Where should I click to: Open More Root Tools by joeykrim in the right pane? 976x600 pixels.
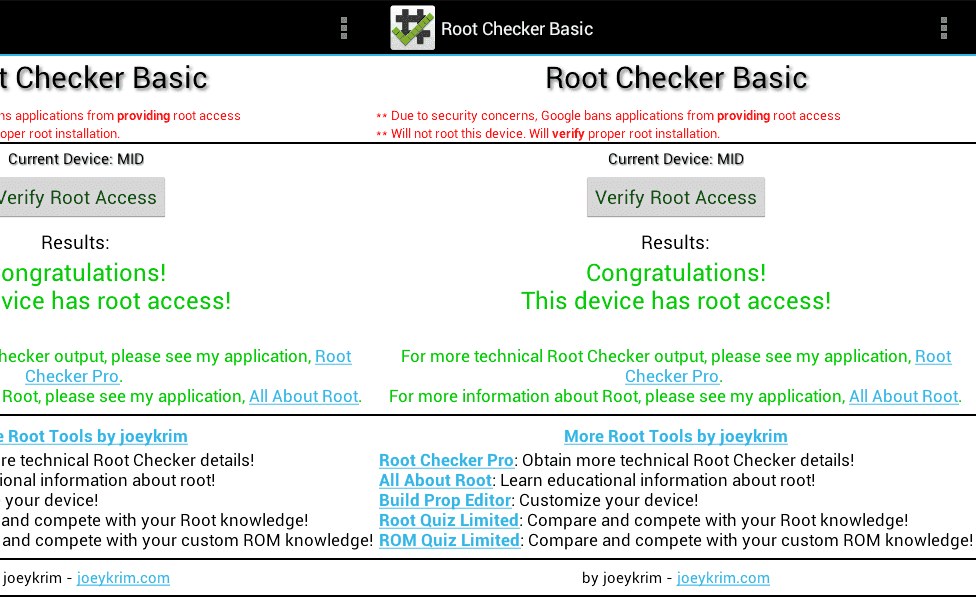675,436
